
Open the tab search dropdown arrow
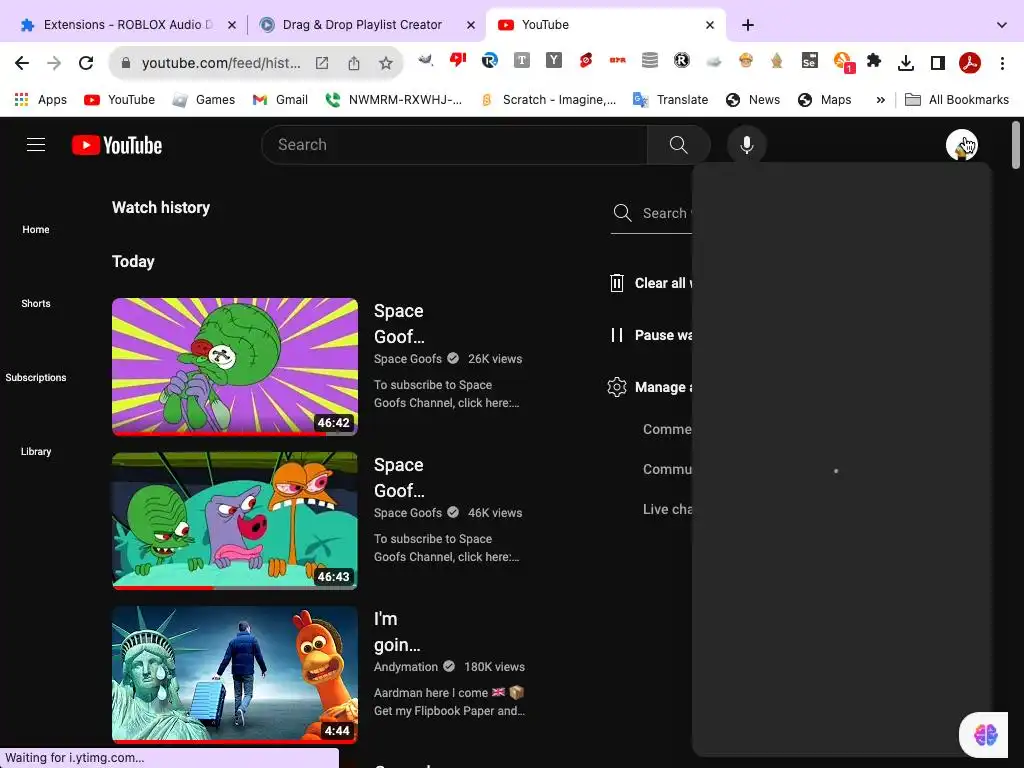pos(1002,25)
